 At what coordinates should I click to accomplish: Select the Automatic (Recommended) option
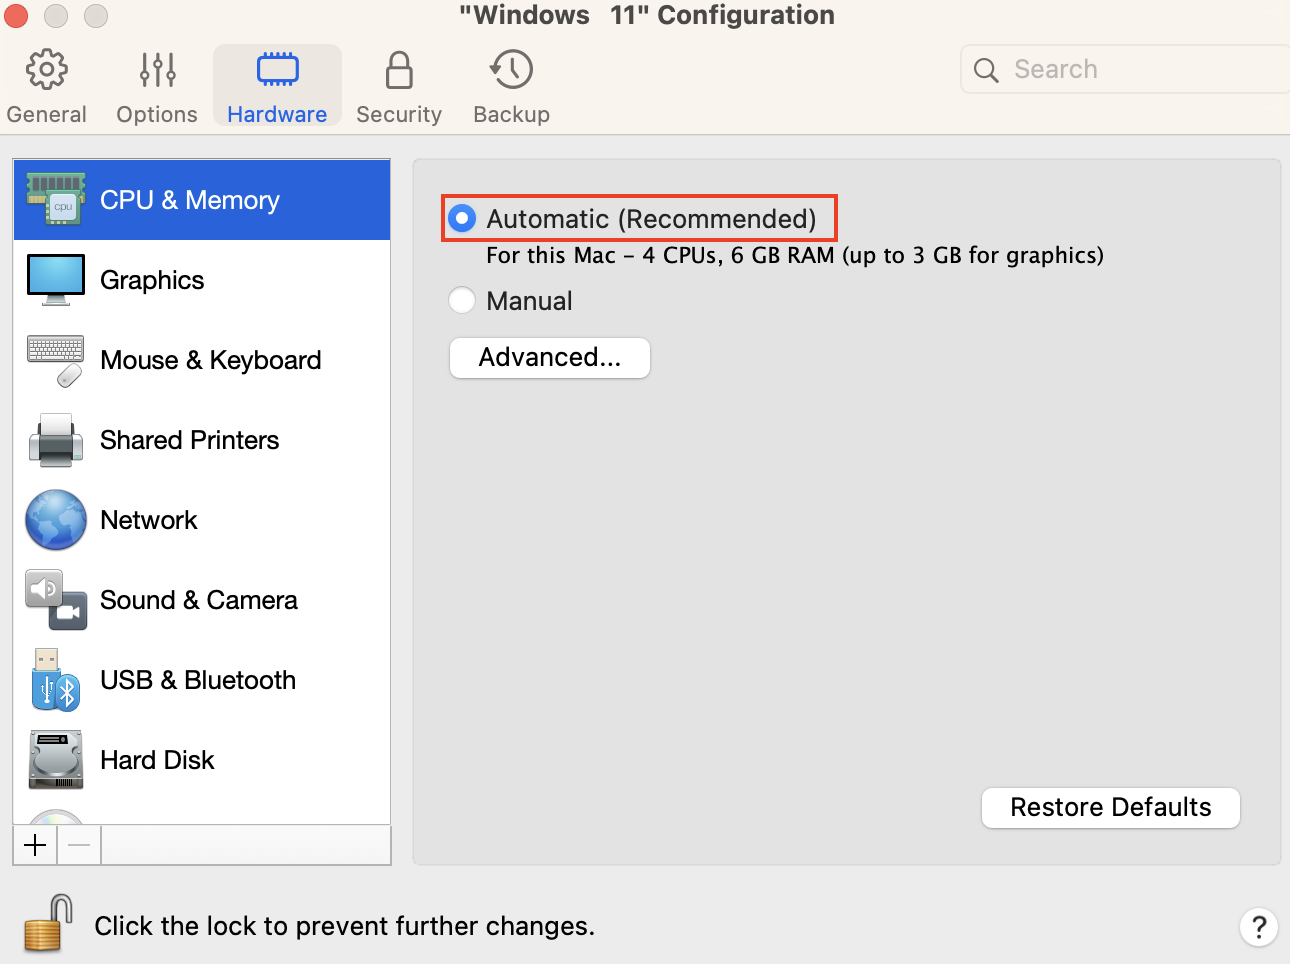[x=461, y=218]
